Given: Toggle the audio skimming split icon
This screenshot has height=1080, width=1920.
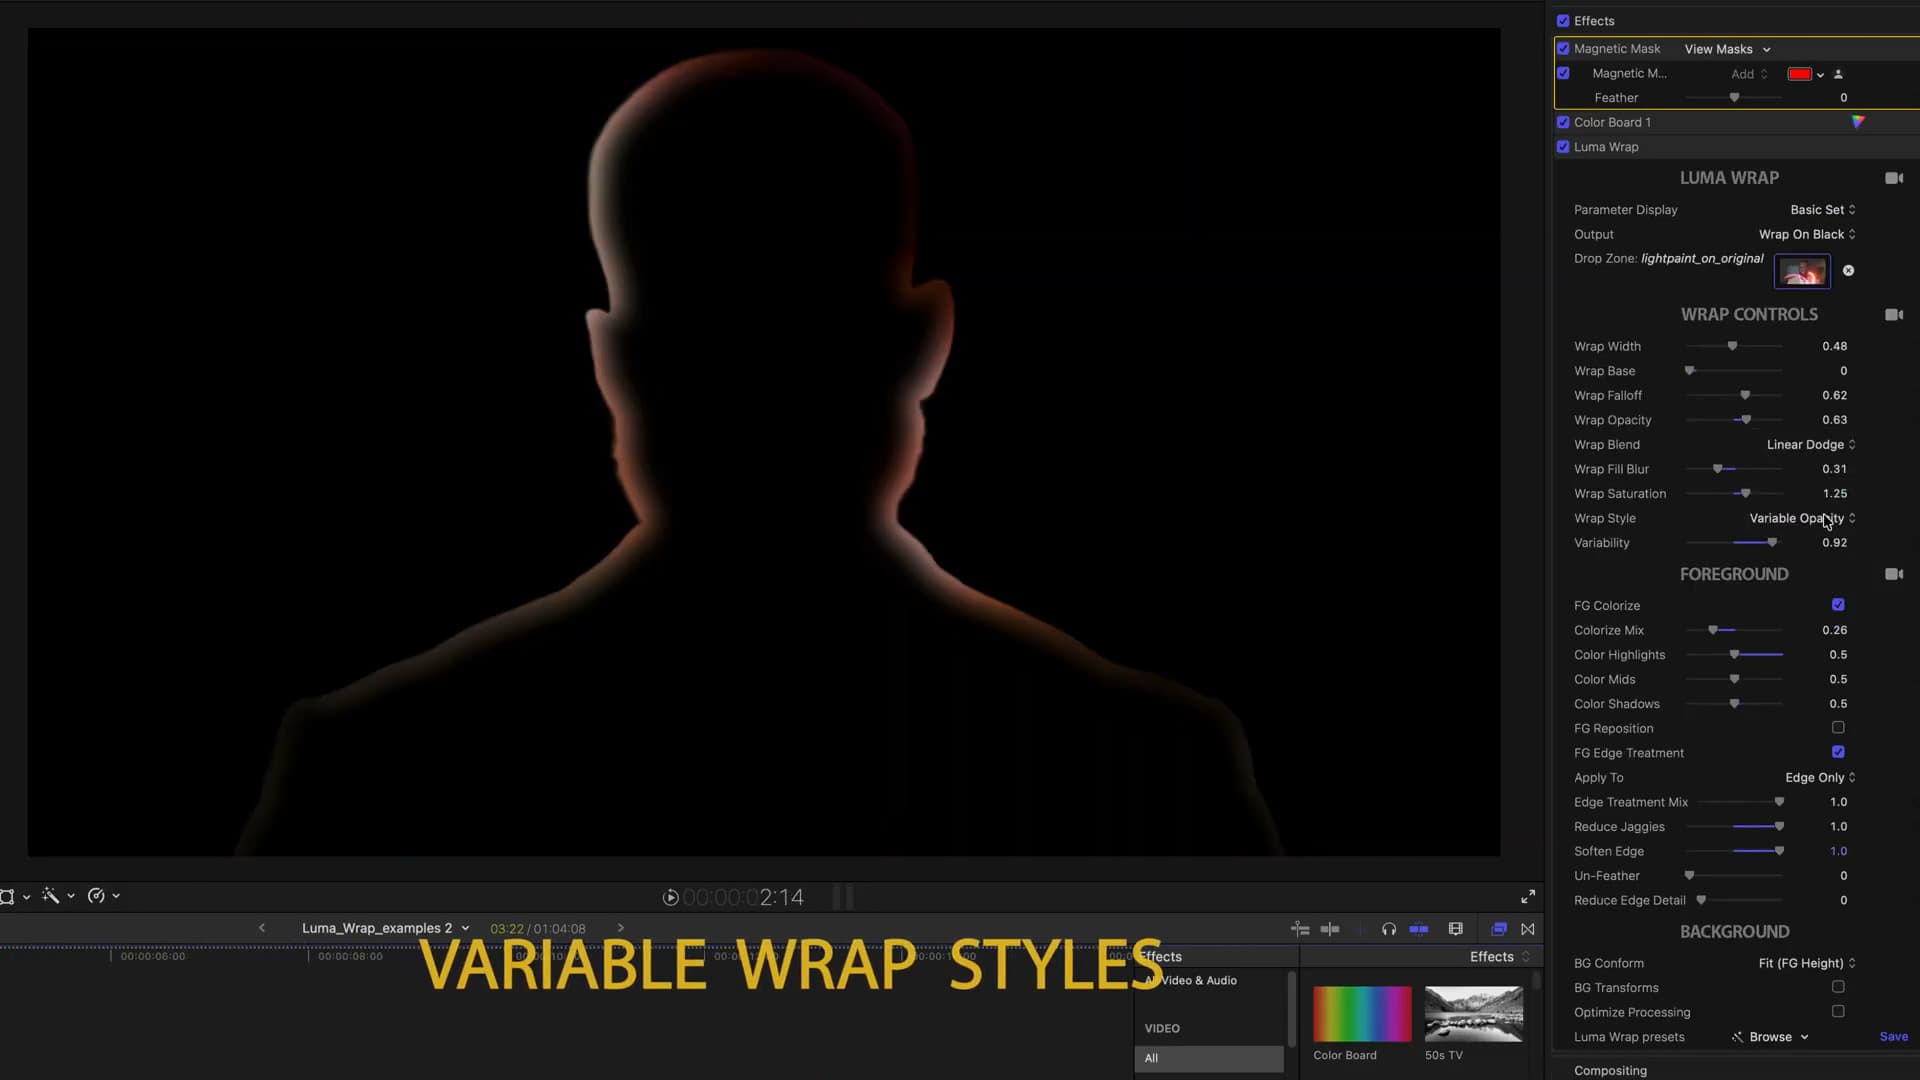Looking at the screenshot, I should 1330,929.
